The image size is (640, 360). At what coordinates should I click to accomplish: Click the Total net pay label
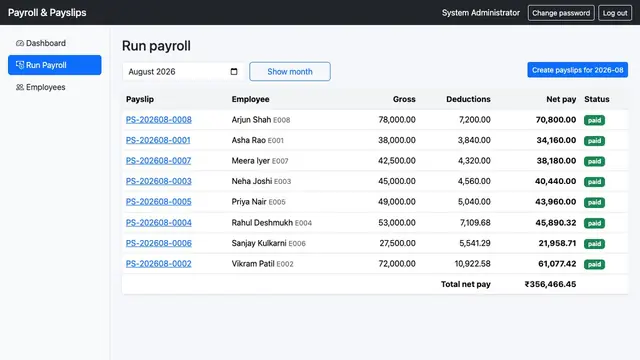[466, 284]
